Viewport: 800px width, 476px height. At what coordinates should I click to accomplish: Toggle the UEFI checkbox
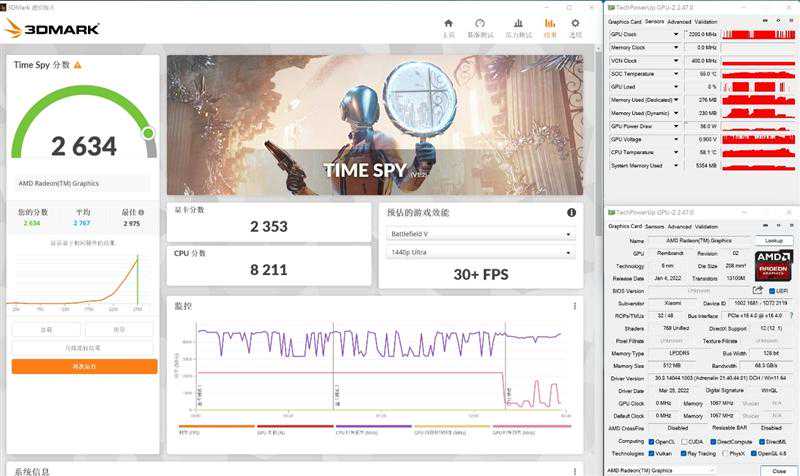771,291
